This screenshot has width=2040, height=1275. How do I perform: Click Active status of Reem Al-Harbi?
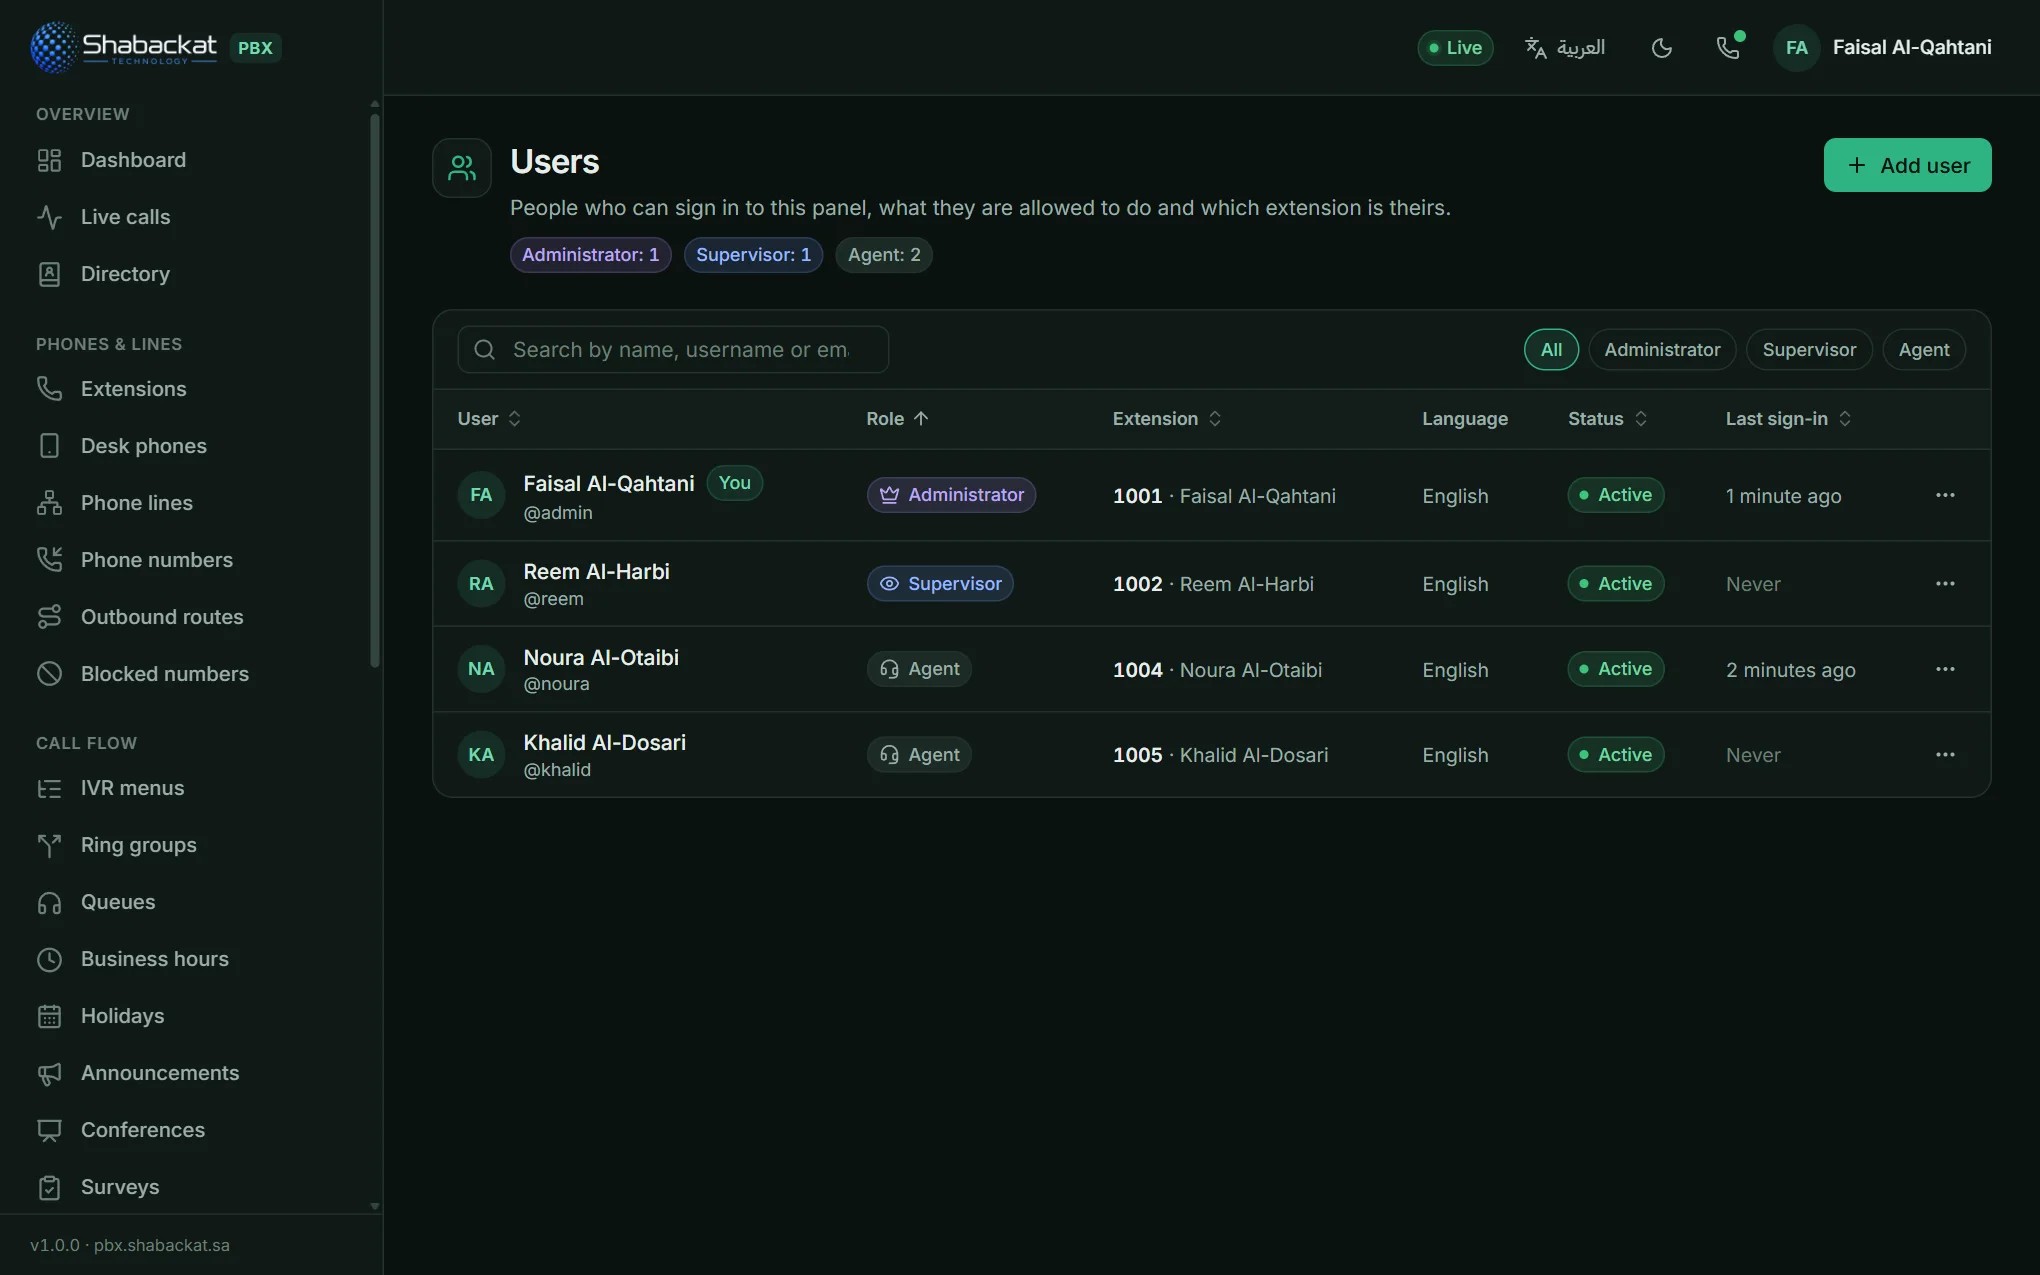[x=1615, y=583]
